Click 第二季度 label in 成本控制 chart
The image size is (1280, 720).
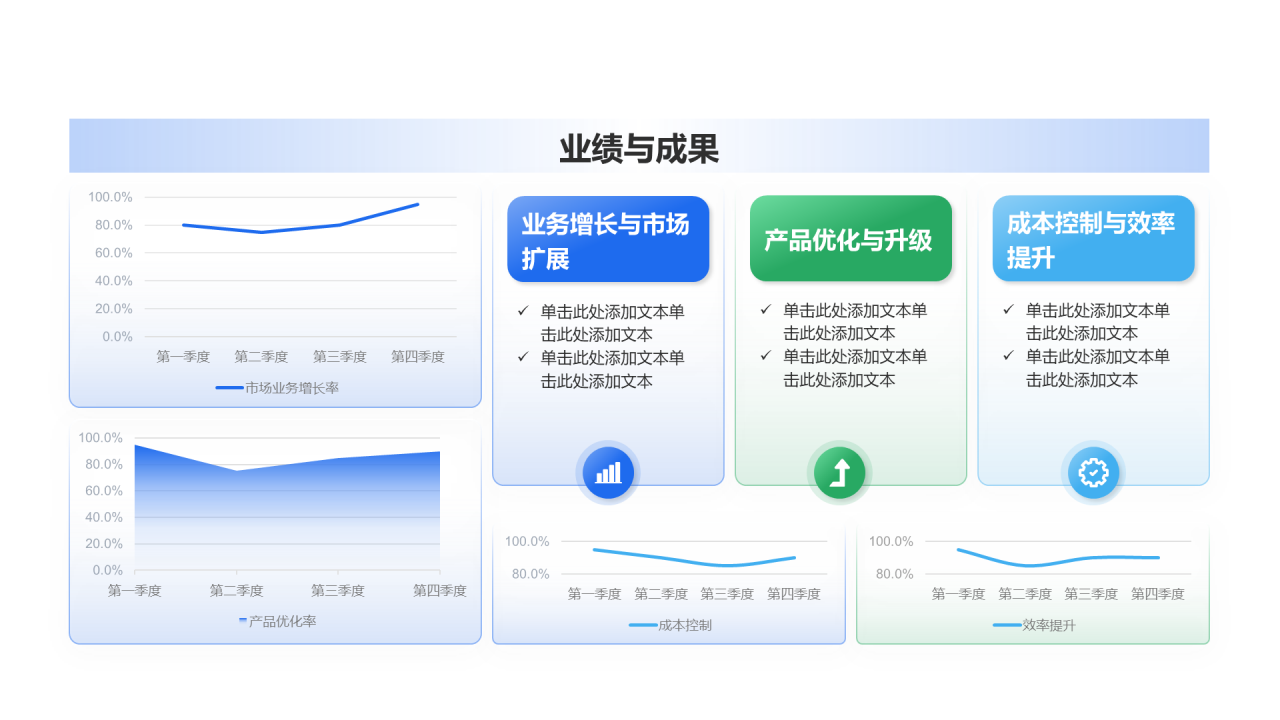click(x=661, y=594)
